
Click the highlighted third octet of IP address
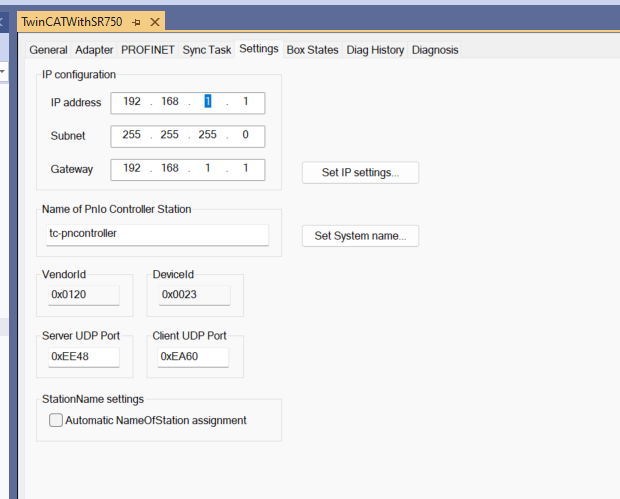click(208, 102)
